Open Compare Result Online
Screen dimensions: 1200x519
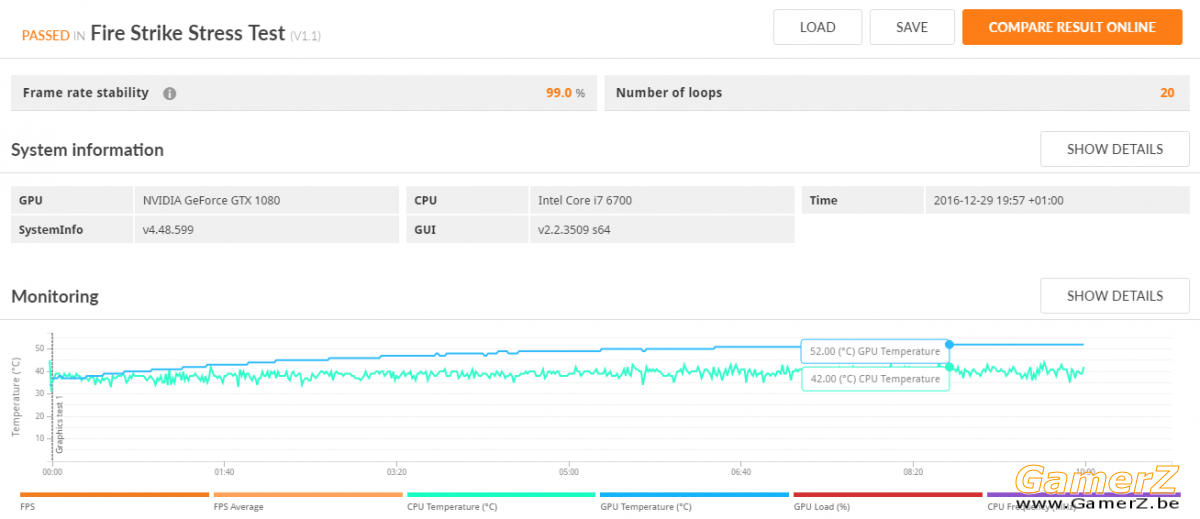coord(1072,27)
